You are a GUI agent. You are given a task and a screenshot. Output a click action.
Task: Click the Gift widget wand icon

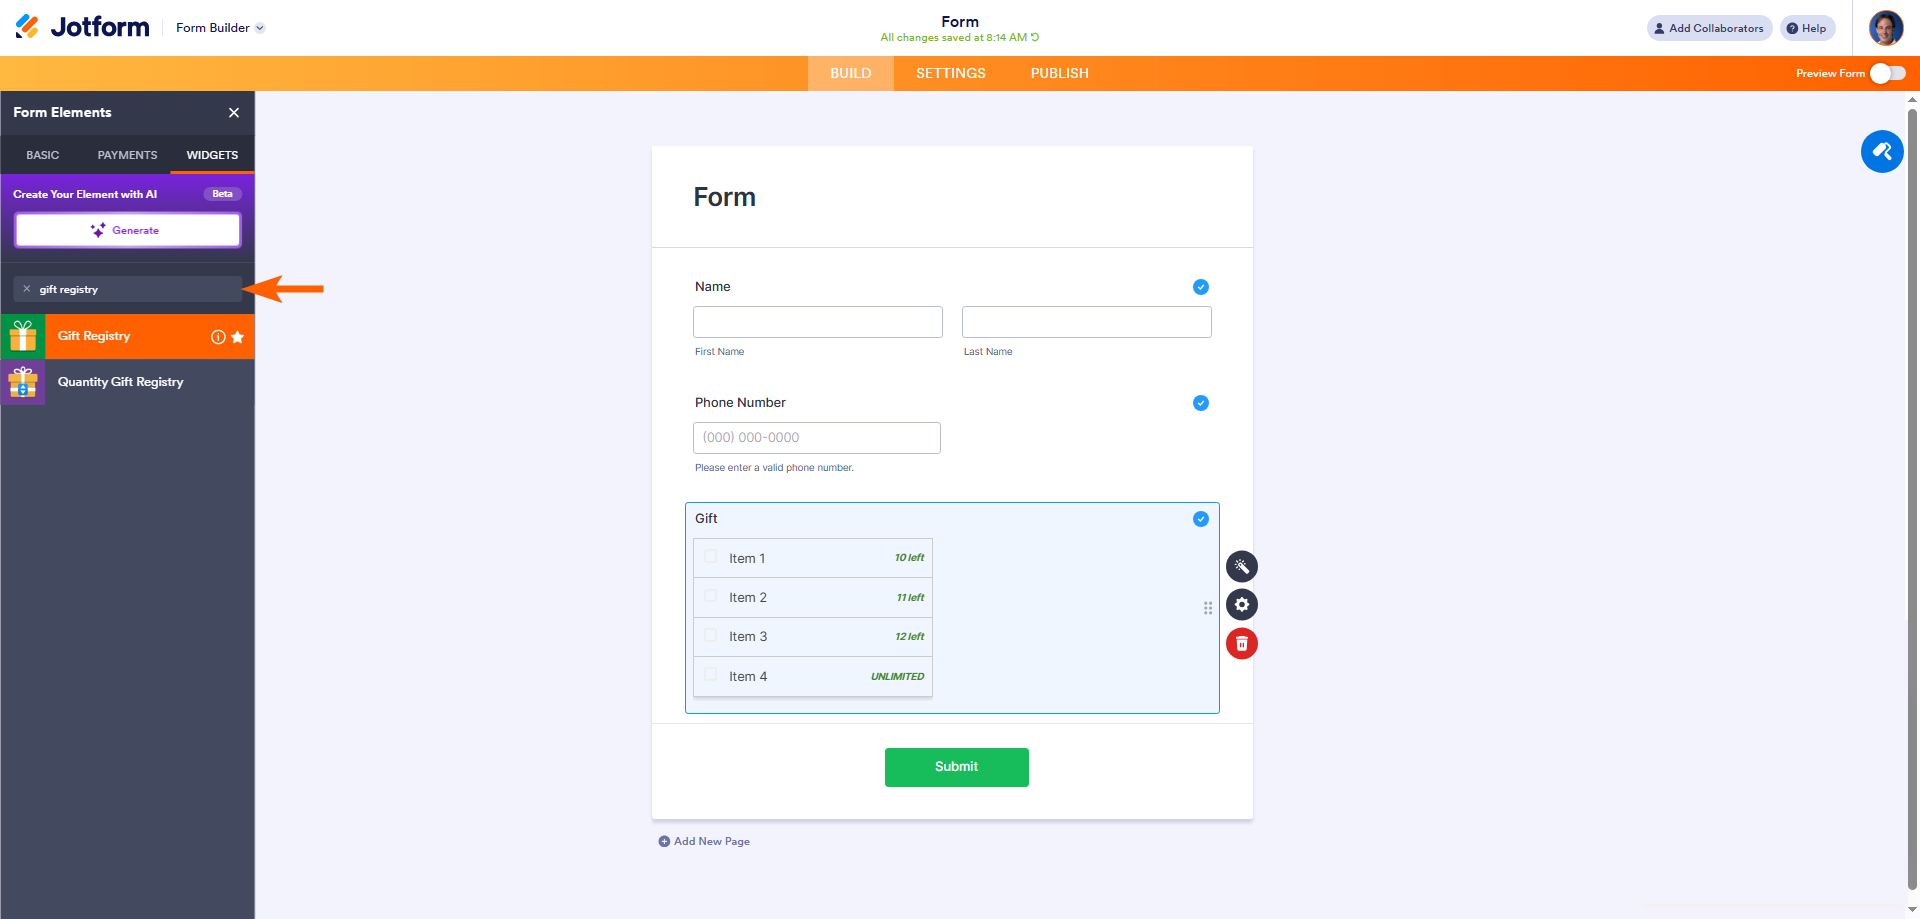pyautogui.click(x=1241, y=567)
